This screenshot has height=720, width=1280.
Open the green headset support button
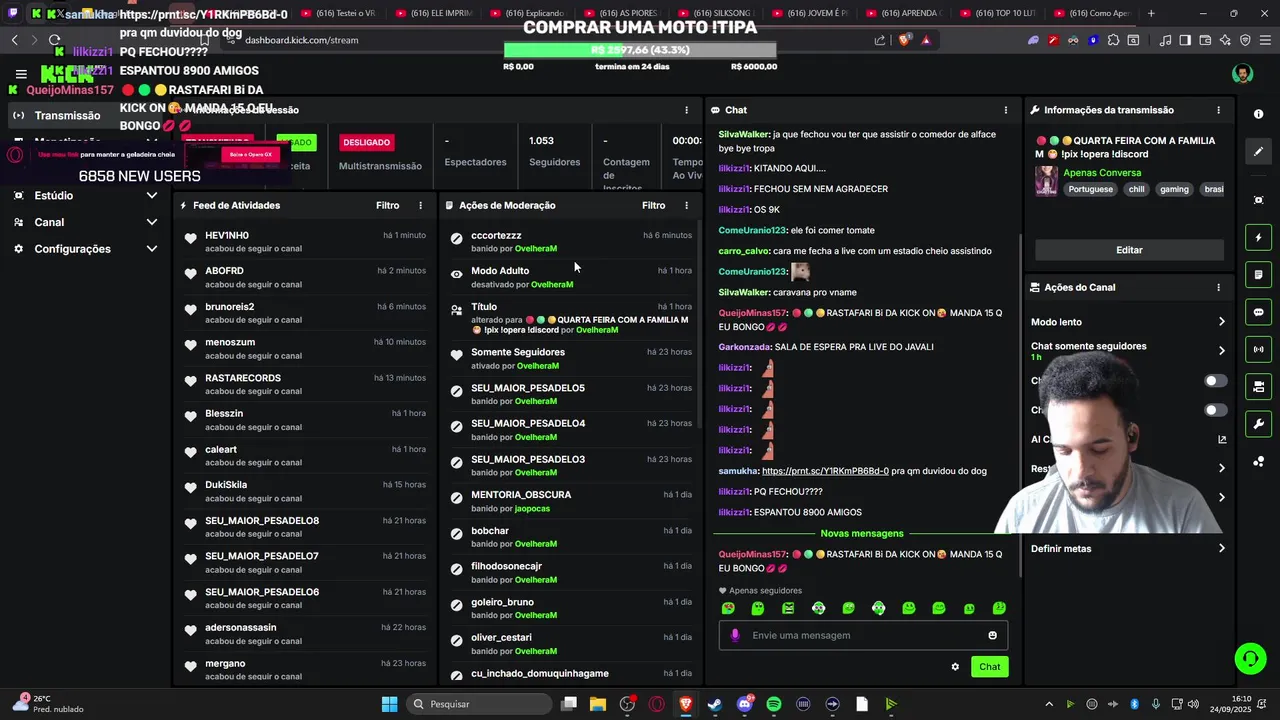[x=1250, y=658]
